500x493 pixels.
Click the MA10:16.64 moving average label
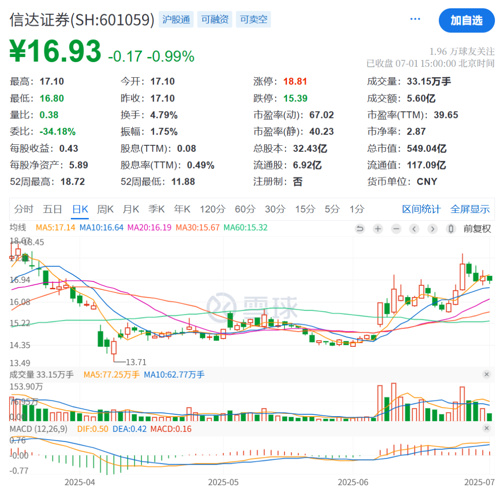point(101,228)
